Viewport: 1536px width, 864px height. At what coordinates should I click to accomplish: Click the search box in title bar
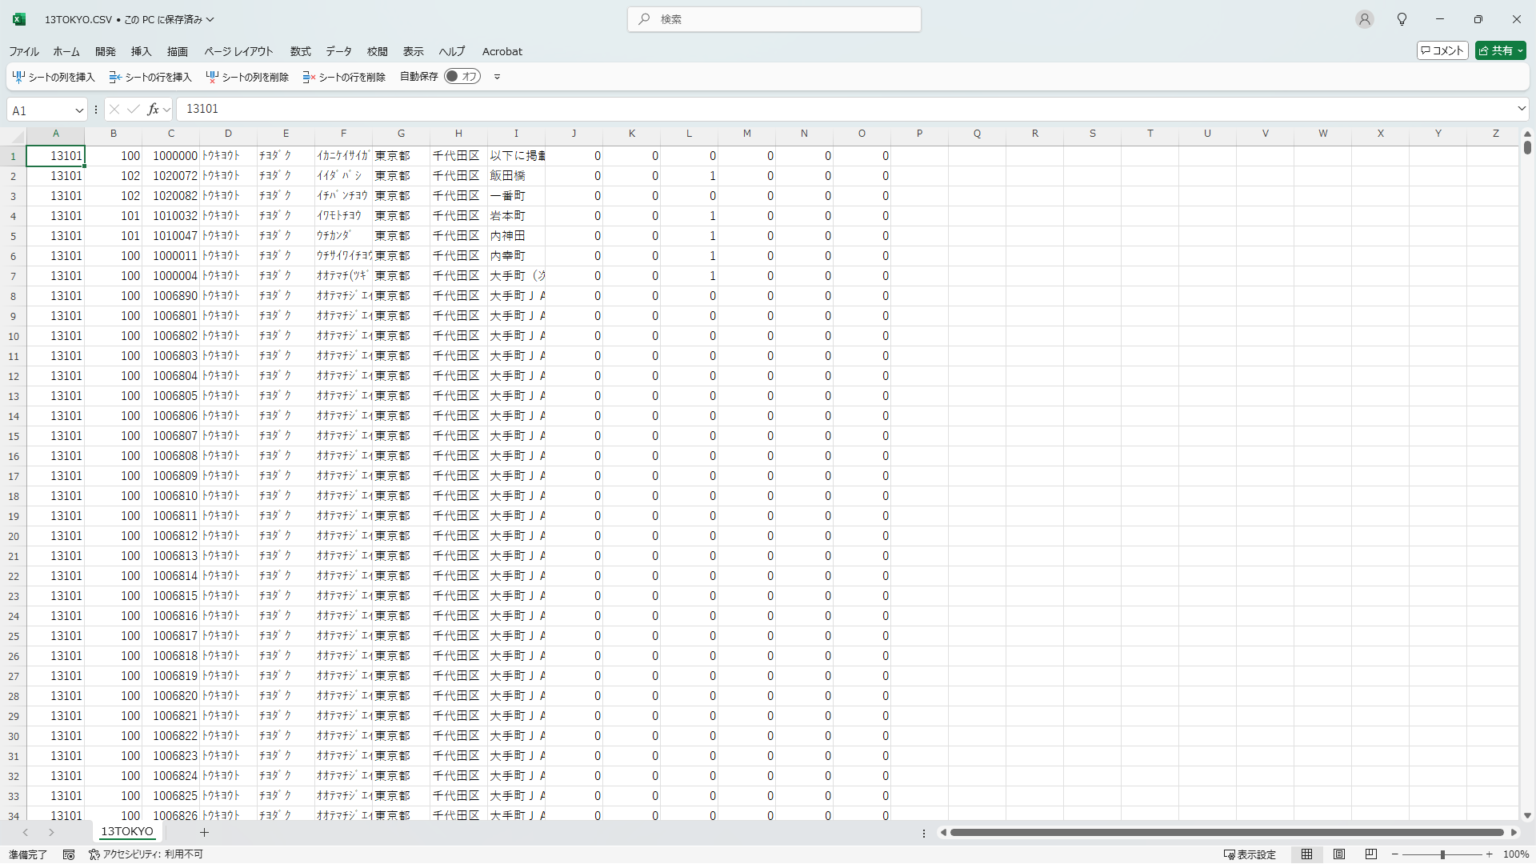(x=774, y=19)
